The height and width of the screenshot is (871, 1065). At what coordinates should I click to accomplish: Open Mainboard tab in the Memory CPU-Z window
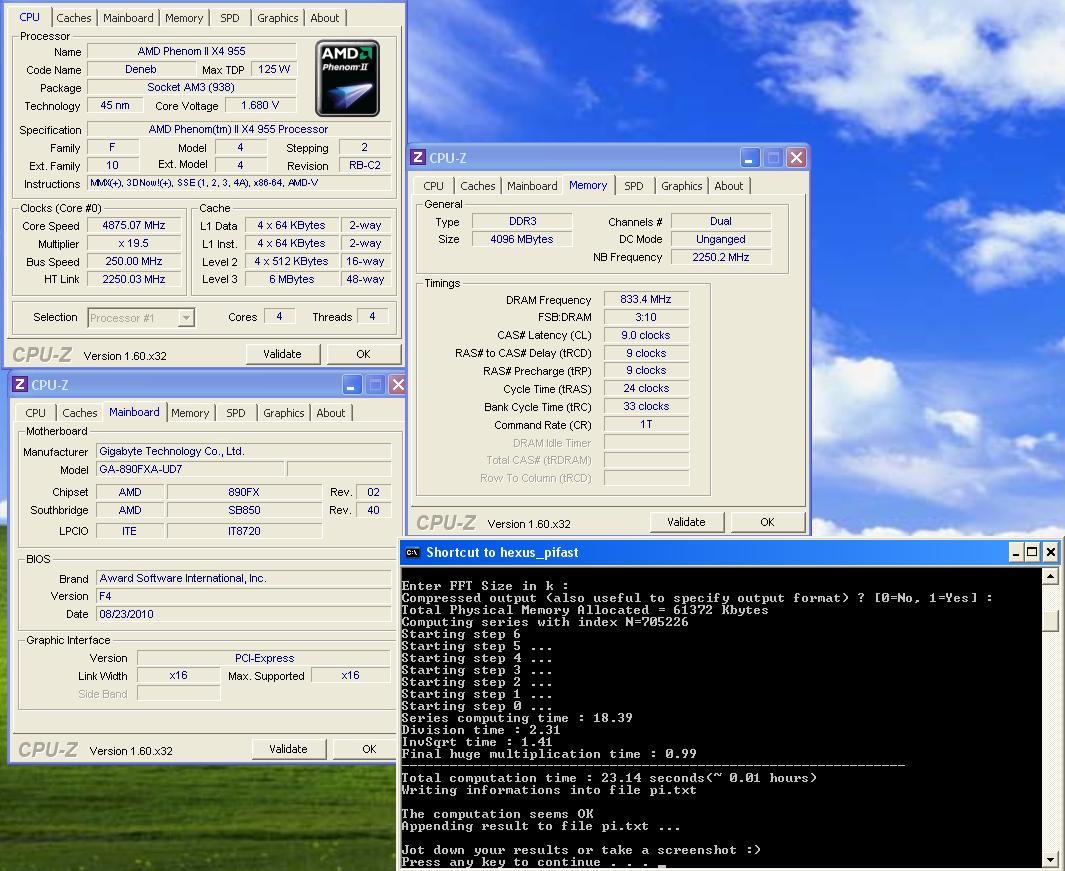point(532,186)
